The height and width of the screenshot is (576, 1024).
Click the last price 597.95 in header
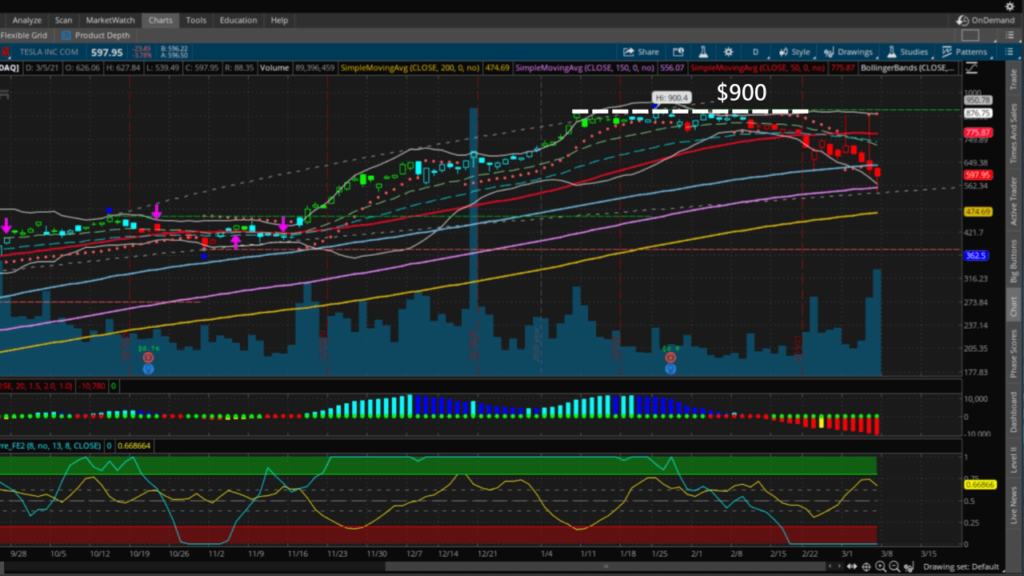(x=107, y=52)
